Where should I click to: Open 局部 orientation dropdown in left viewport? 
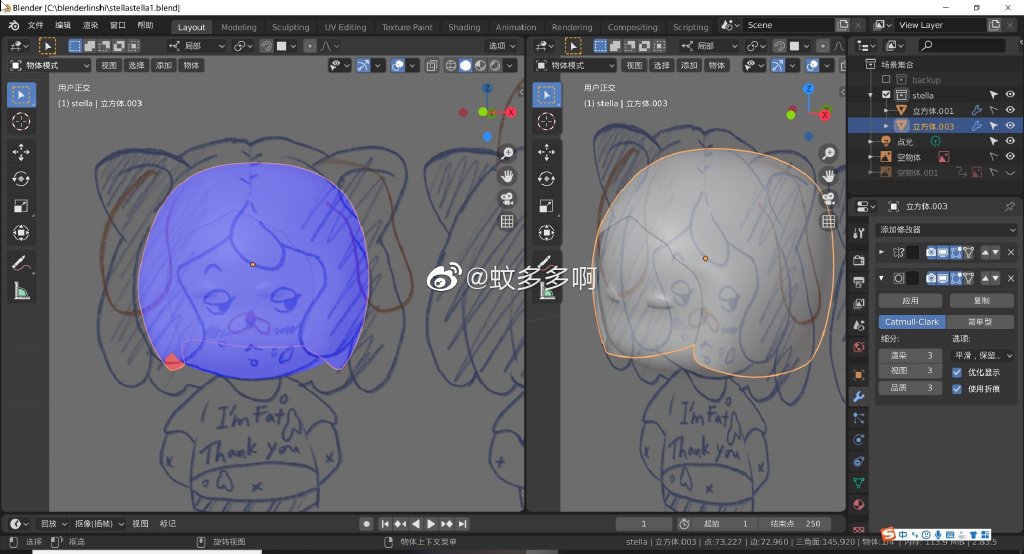pyautogui.click(x=196, y=46)
